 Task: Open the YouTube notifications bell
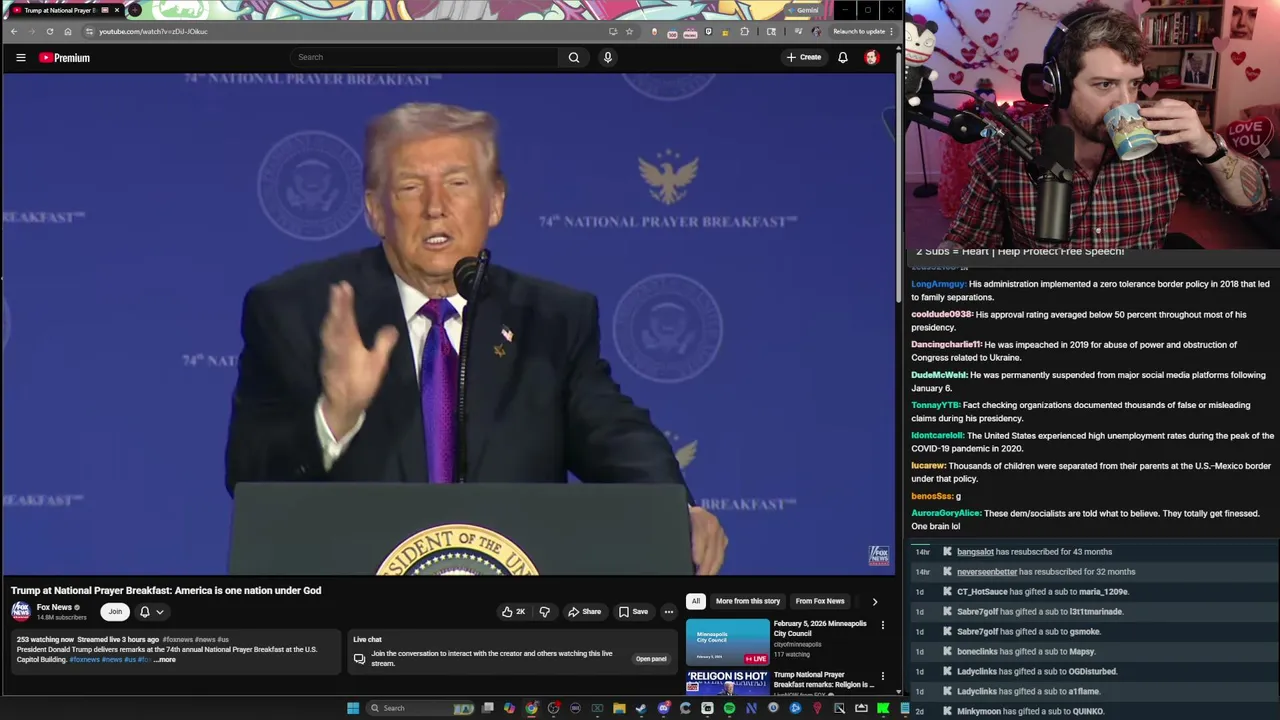coord(843,57)
